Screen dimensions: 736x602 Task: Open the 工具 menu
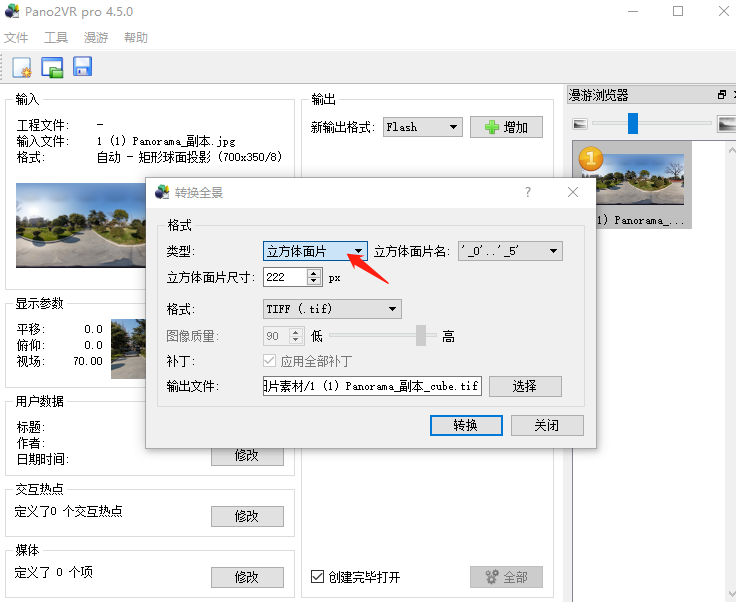point(56,38)
